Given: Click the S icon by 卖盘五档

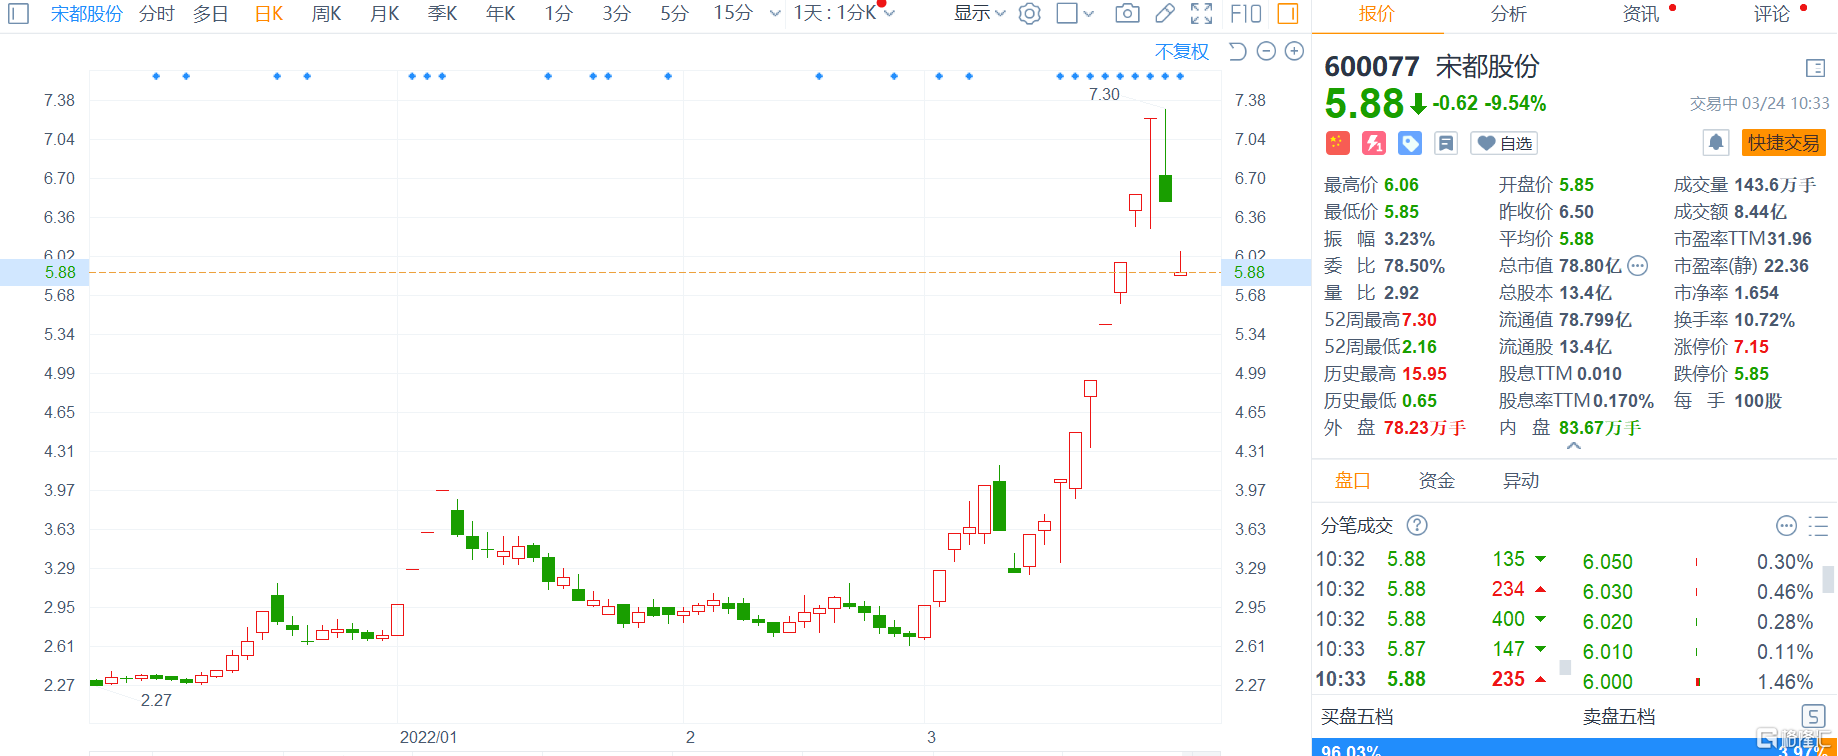Looking at the screenshot, I should coord(1813,716).
